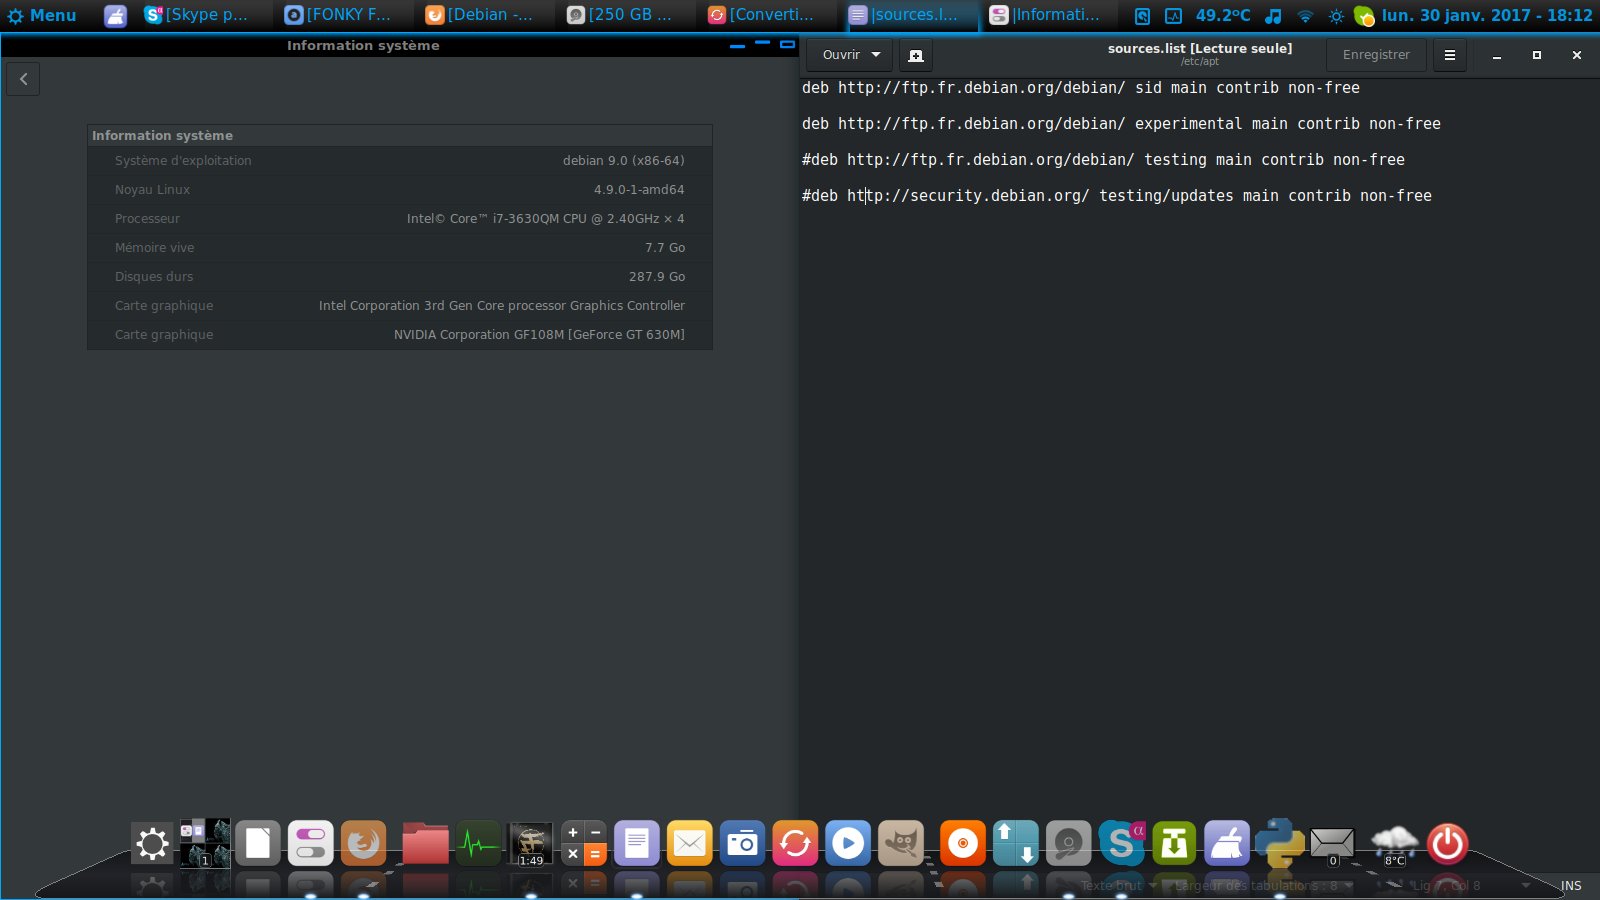Launch the screenshot camera tool
The width and height of the screenshot is (1600, 900).
742,844
